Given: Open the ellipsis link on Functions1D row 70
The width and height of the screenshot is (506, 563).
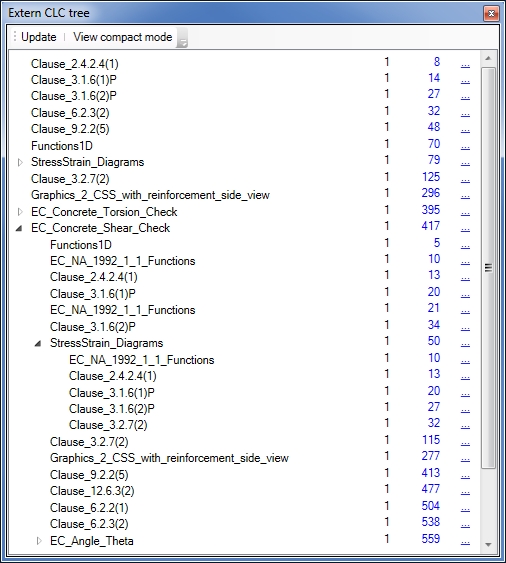Looking at the screenshot, I should (465, 146).
